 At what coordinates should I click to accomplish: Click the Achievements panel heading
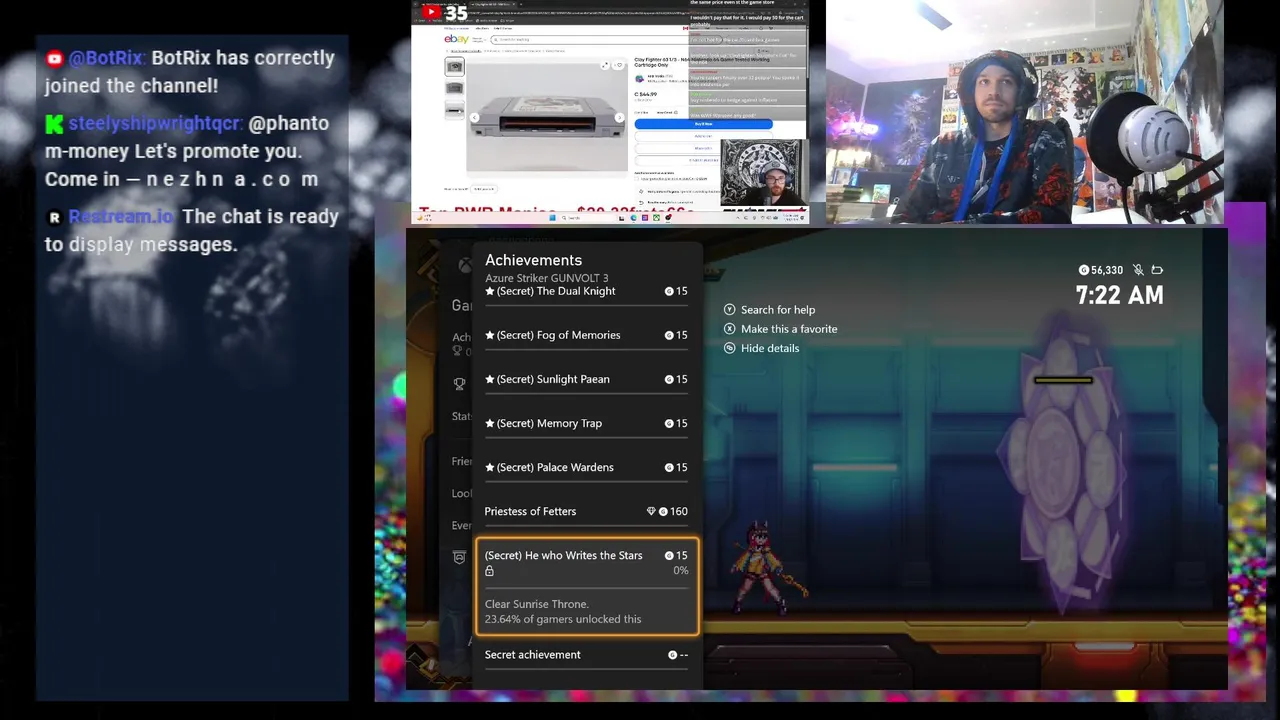[533, 260]
